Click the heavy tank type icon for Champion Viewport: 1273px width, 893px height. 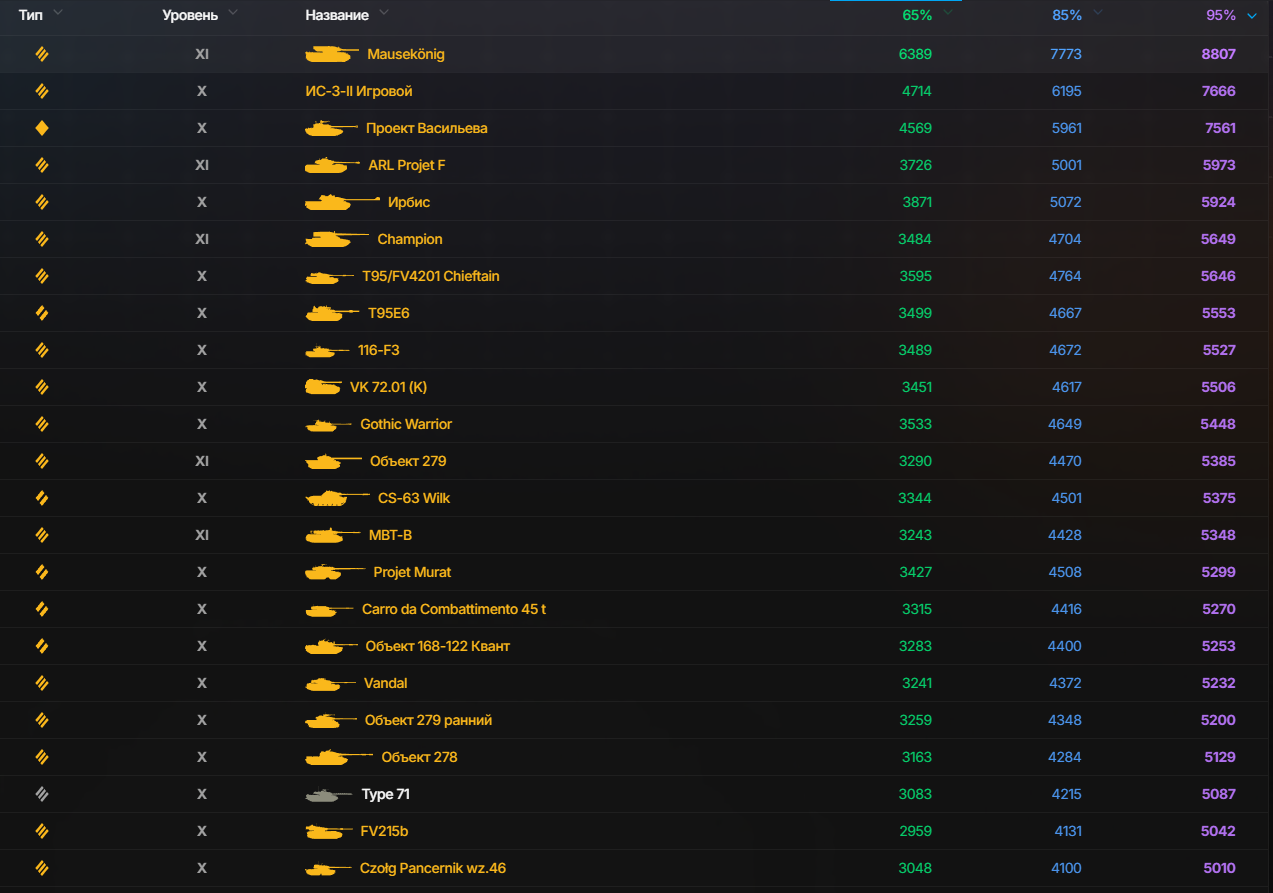click(42, 239)
